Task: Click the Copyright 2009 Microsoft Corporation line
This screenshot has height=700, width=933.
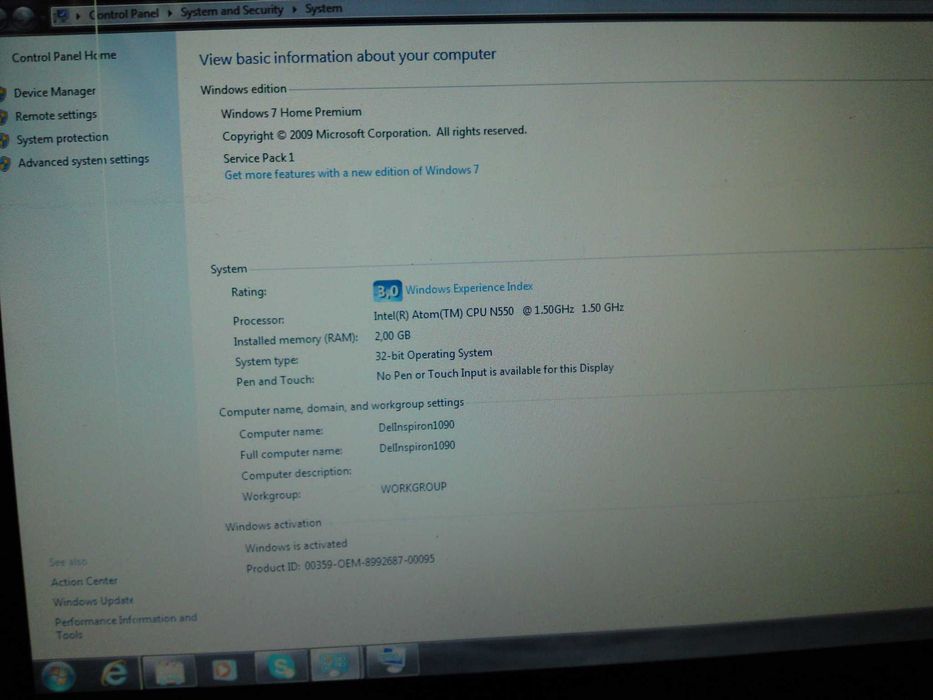Action: (x=374, y=133)
